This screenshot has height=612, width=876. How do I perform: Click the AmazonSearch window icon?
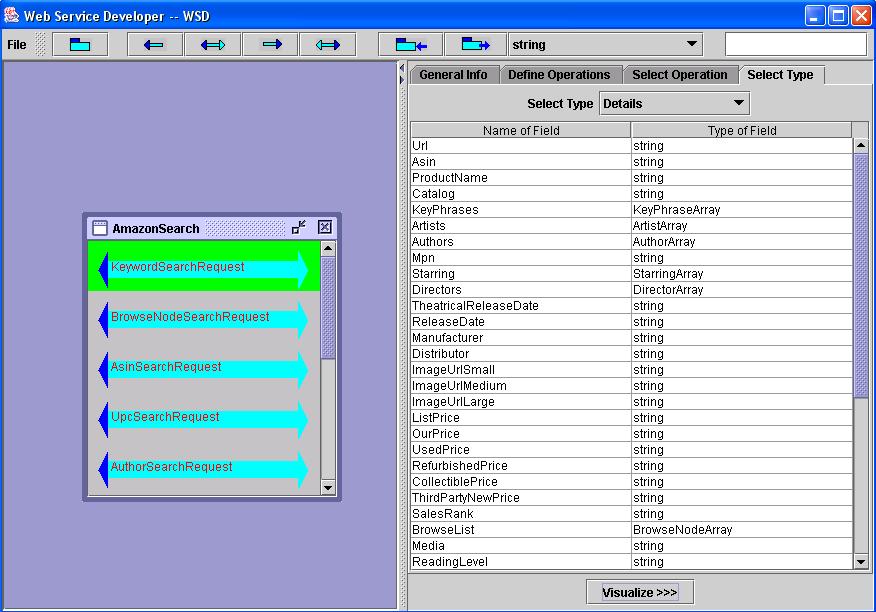tap(99, 227)
